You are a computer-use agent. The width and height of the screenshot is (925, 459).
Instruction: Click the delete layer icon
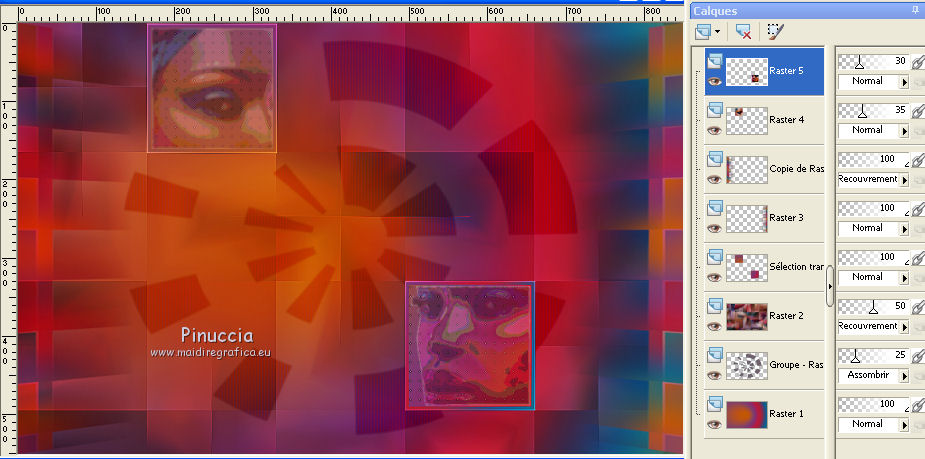pyautogui.click(x=744, y=31)
